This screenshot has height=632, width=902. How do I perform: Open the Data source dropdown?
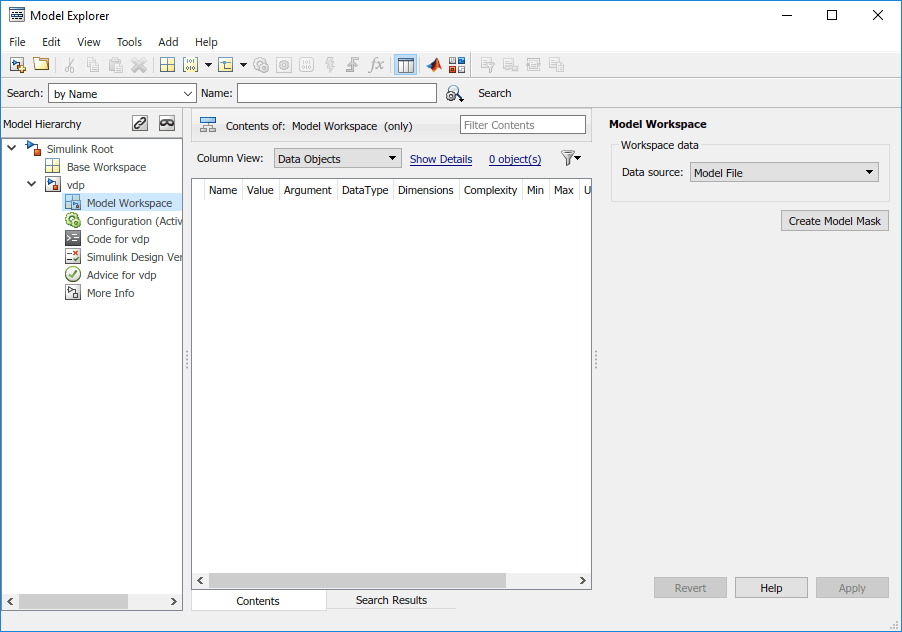784,173
